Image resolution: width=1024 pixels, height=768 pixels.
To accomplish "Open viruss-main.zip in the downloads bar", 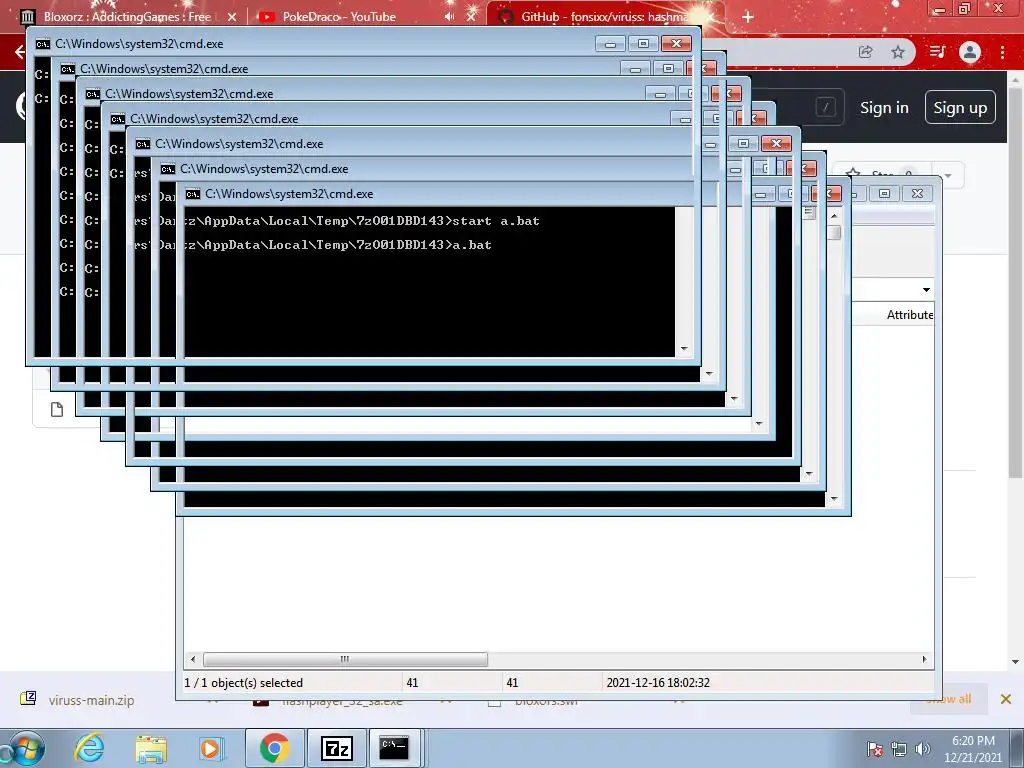I will click(91, 700).
